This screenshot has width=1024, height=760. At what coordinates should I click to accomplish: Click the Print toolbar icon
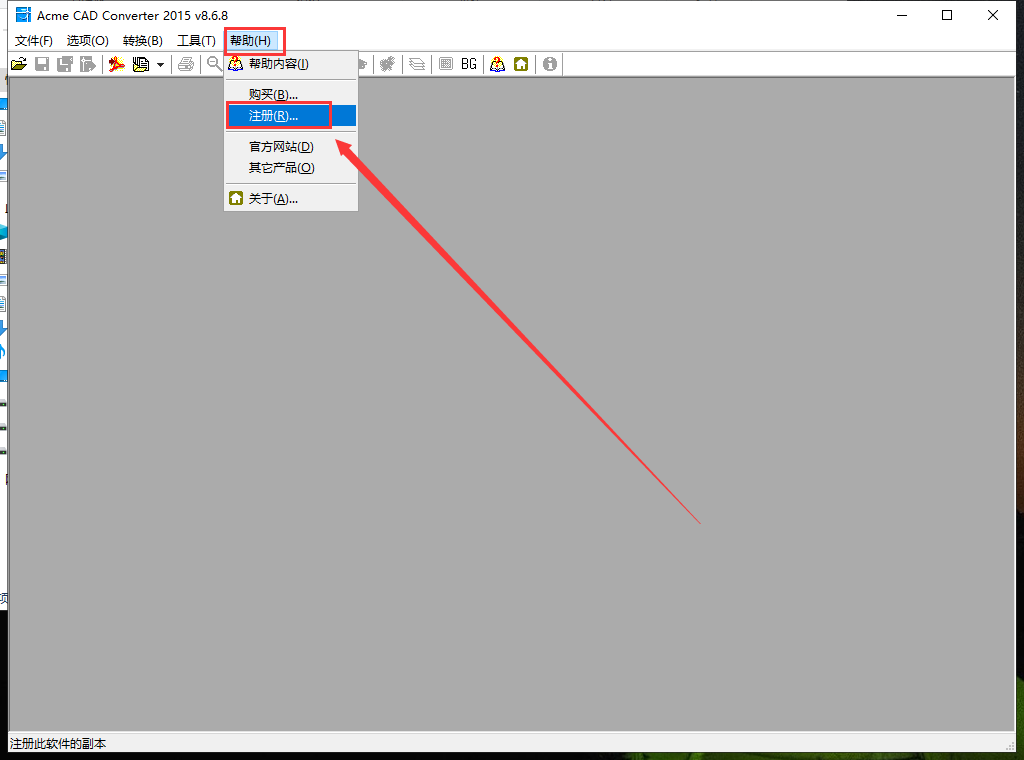[x=186, y=64]
